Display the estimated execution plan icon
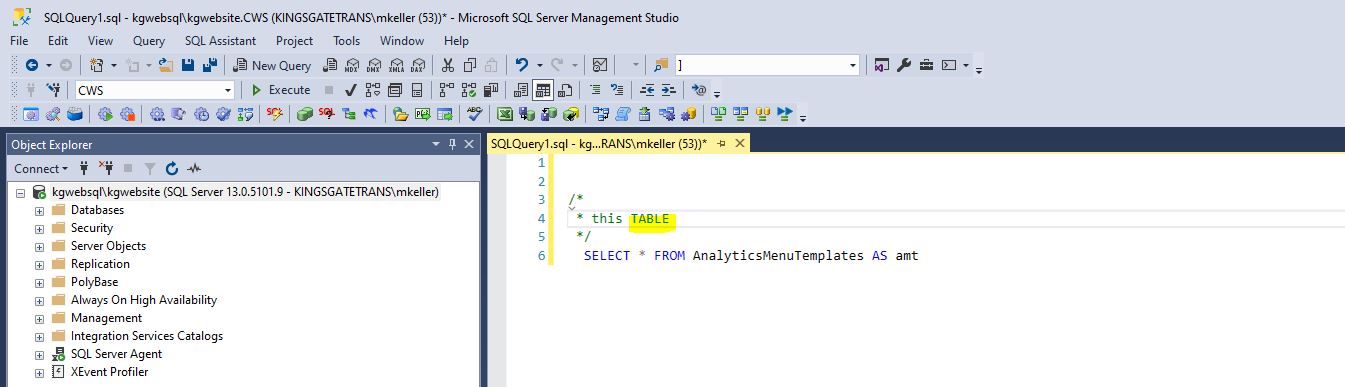 coord(373,90)
